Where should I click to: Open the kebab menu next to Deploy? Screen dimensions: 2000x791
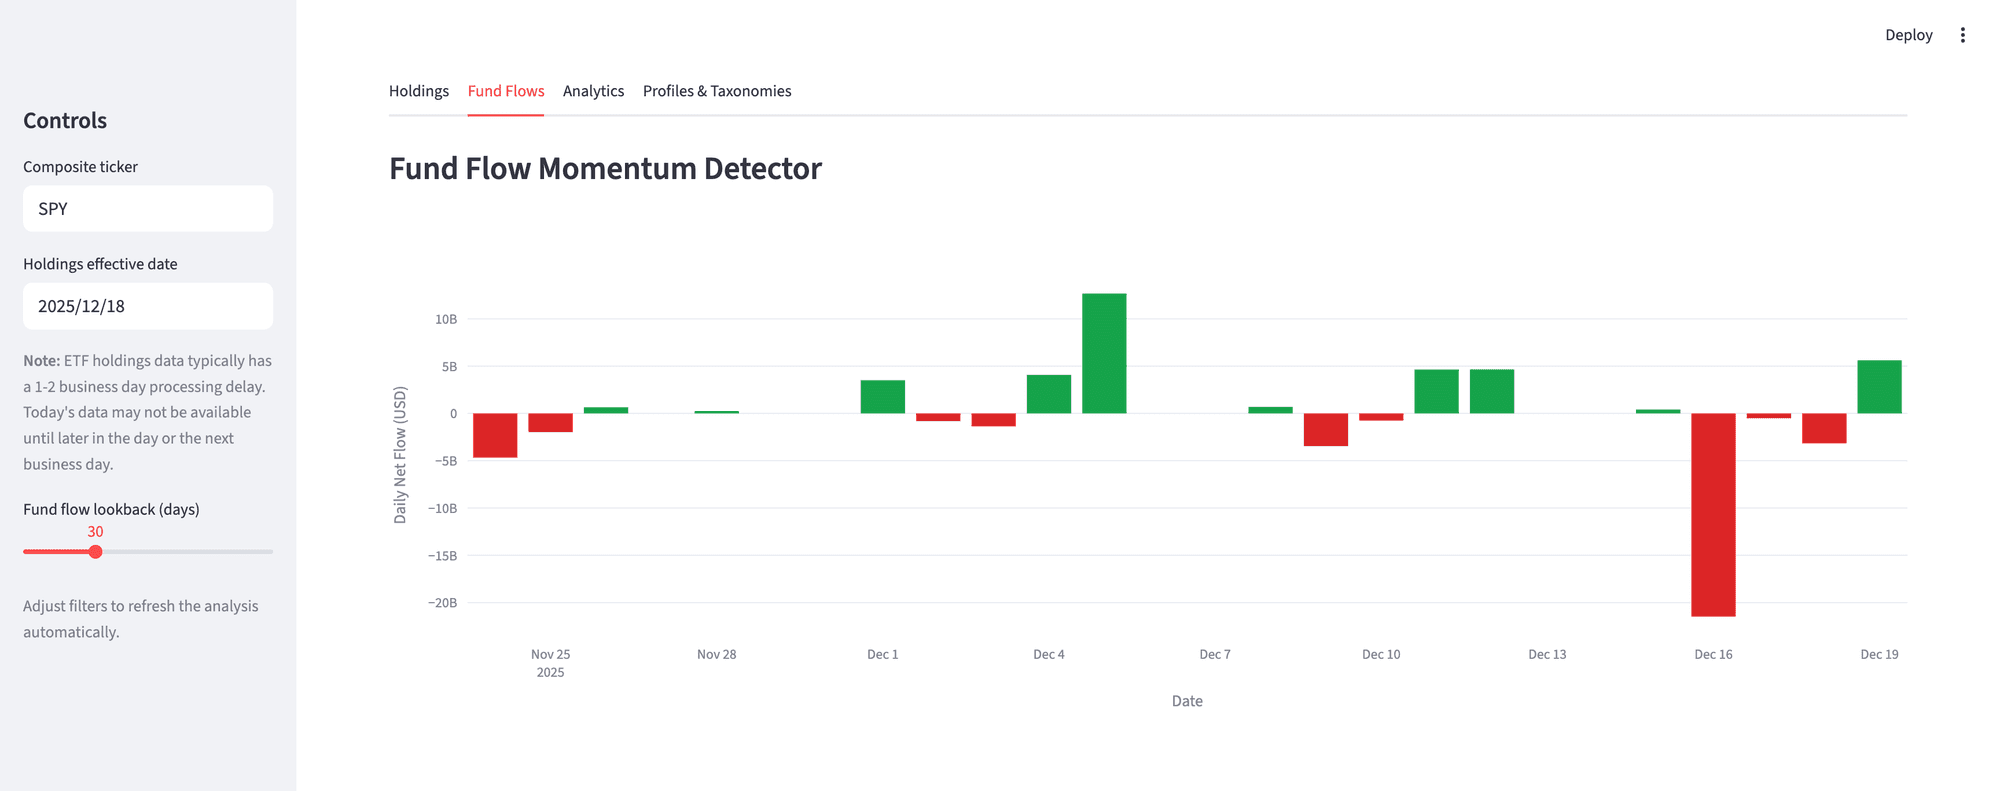coord(1962,35)
